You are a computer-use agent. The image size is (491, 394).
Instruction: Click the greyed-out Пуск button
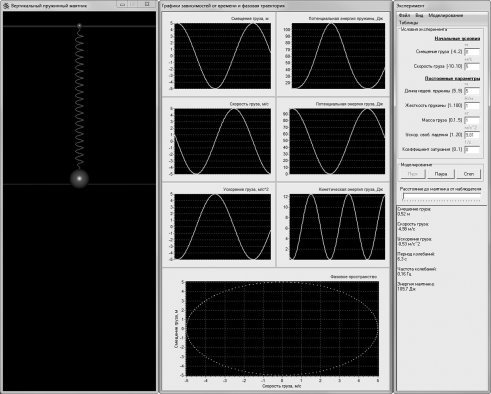pyautogui.click(x=413, y=174)
